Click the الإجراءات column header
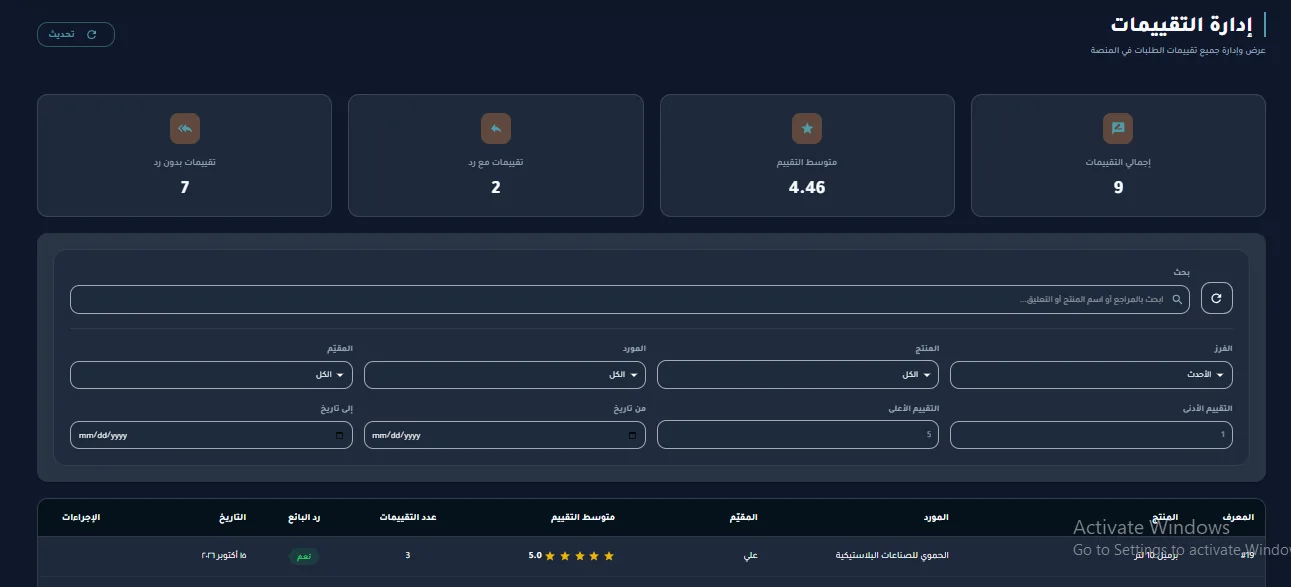1291x587 pixels. (81, 517)
